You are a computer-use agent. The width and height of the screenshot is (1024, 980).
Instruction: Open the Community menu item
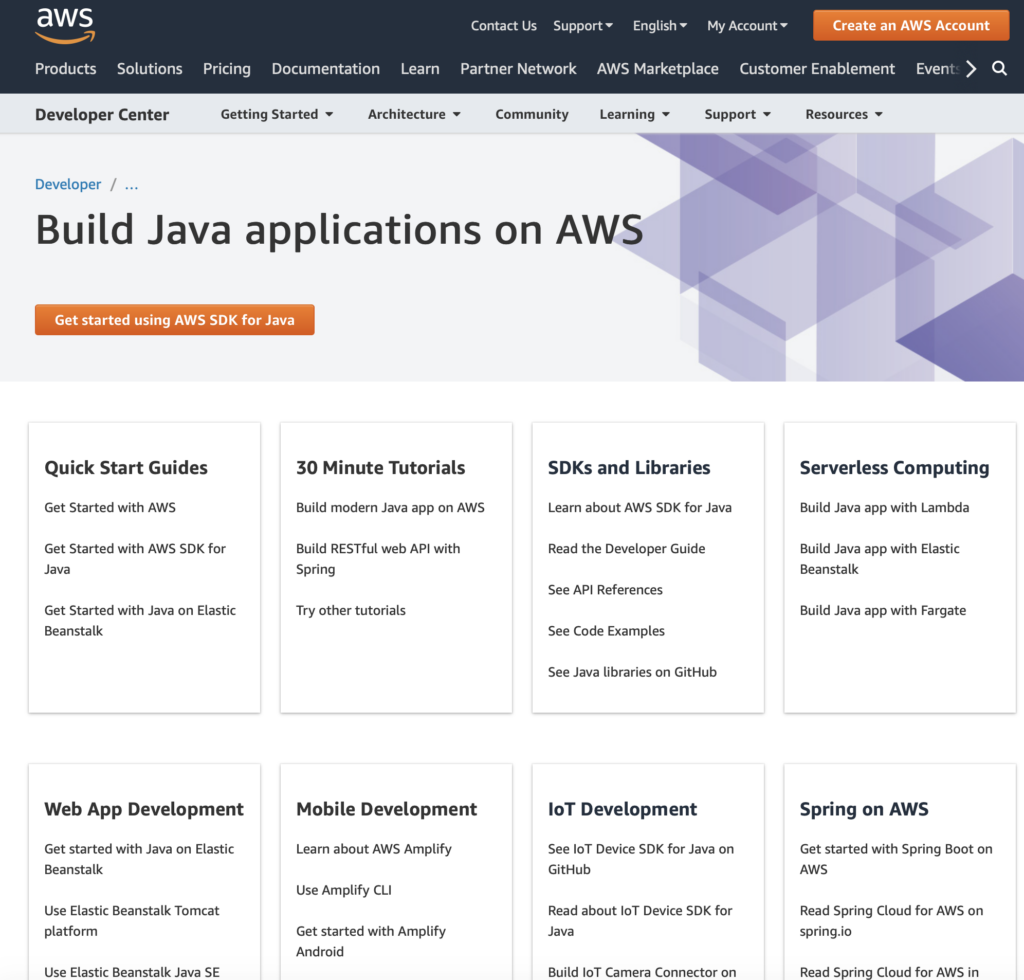pyautogui.click(x=532, y=114)
